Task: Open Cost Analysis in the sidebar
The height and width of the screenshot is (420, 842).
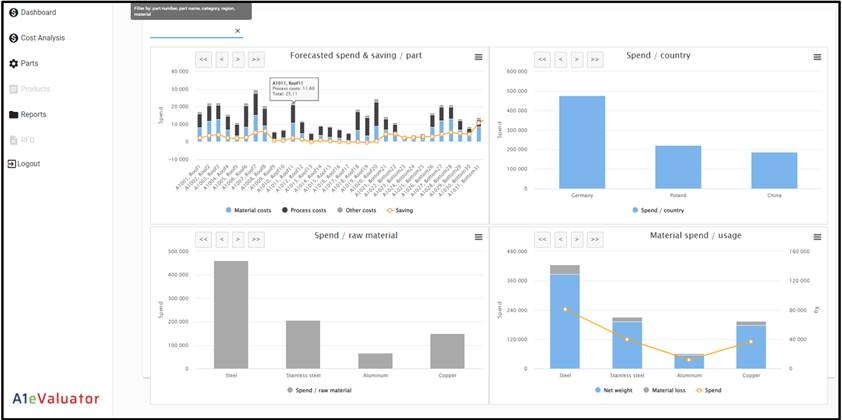Action: pos(37,38)
